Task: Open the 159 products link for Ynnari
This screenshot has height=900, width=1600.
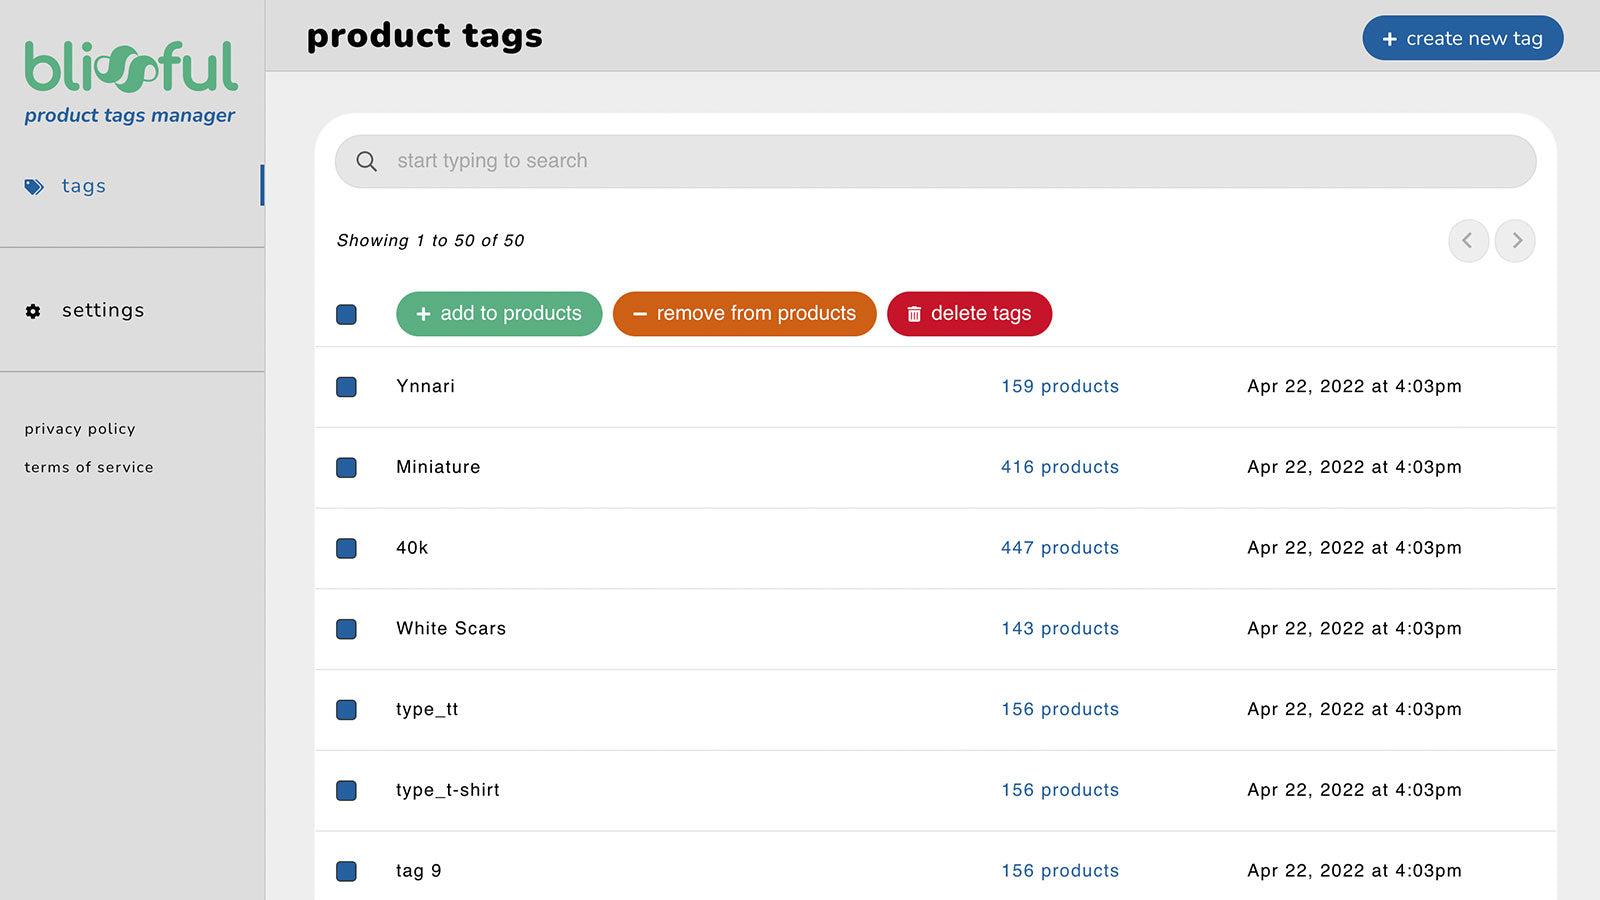Action: point(1059,387)
